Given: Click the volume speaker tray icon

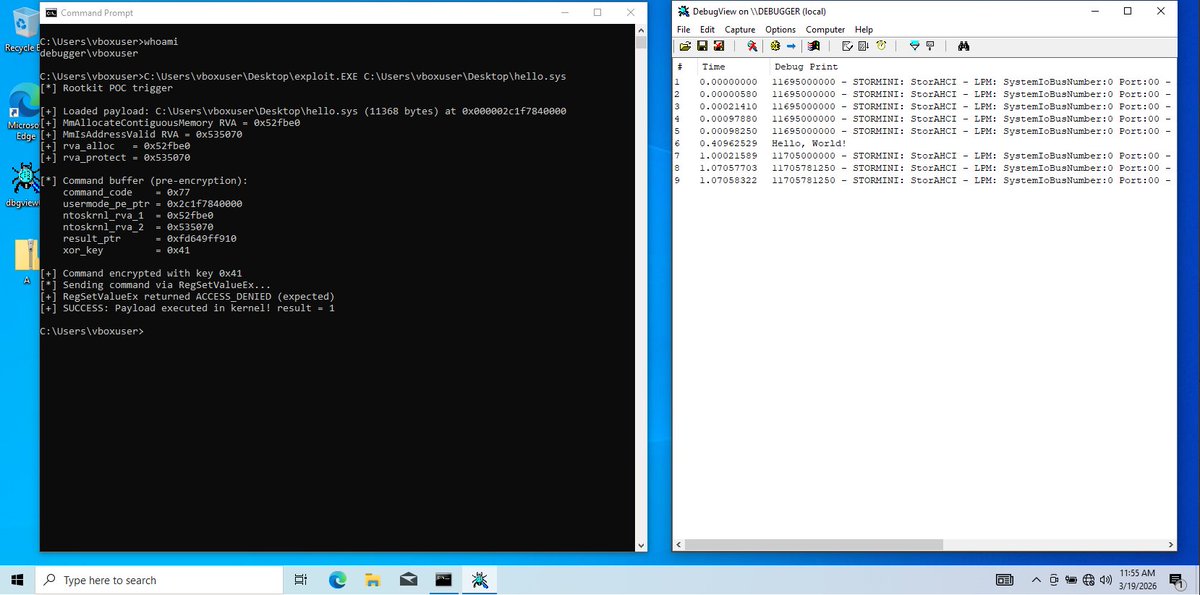Looking at the screenshot, I should (x=1105, y=580).
